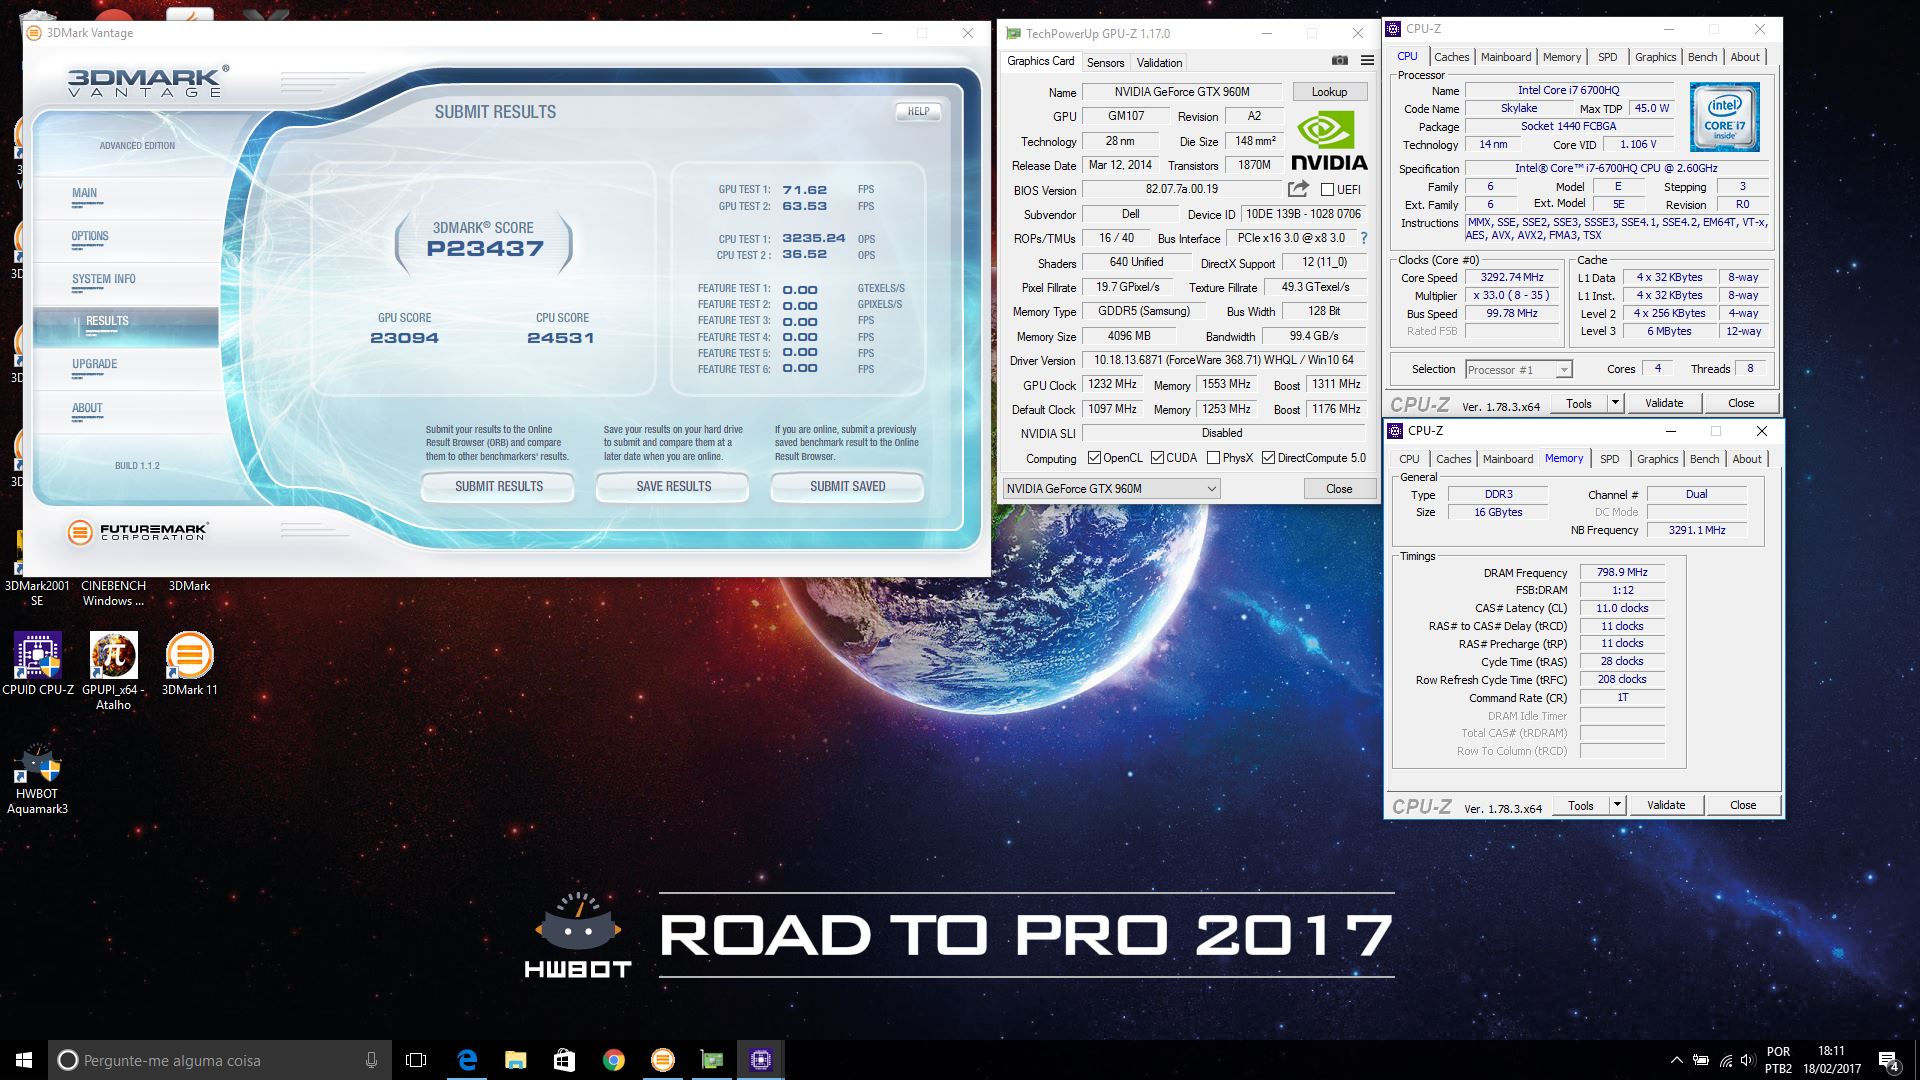This screenshot has height=1080, width=1920.
Task: Toggle the PhysX checkbox in GPU-Z
Action: click(x=1213, y=458)
